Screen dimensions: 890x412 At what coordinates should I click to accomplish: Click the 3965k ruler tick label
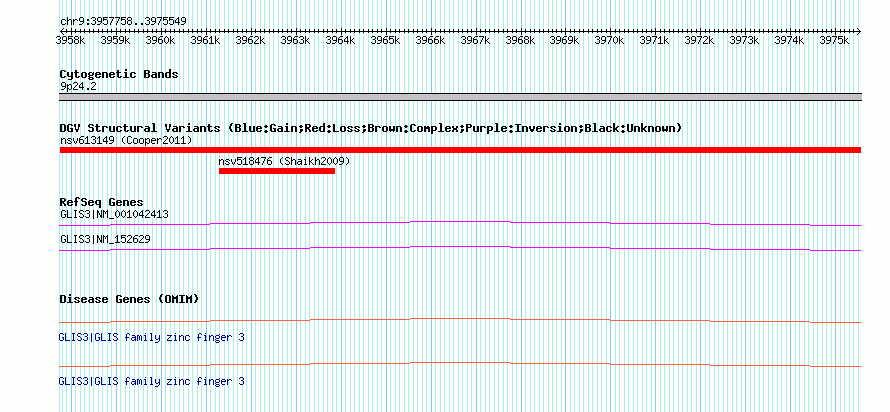coord(385,41)
